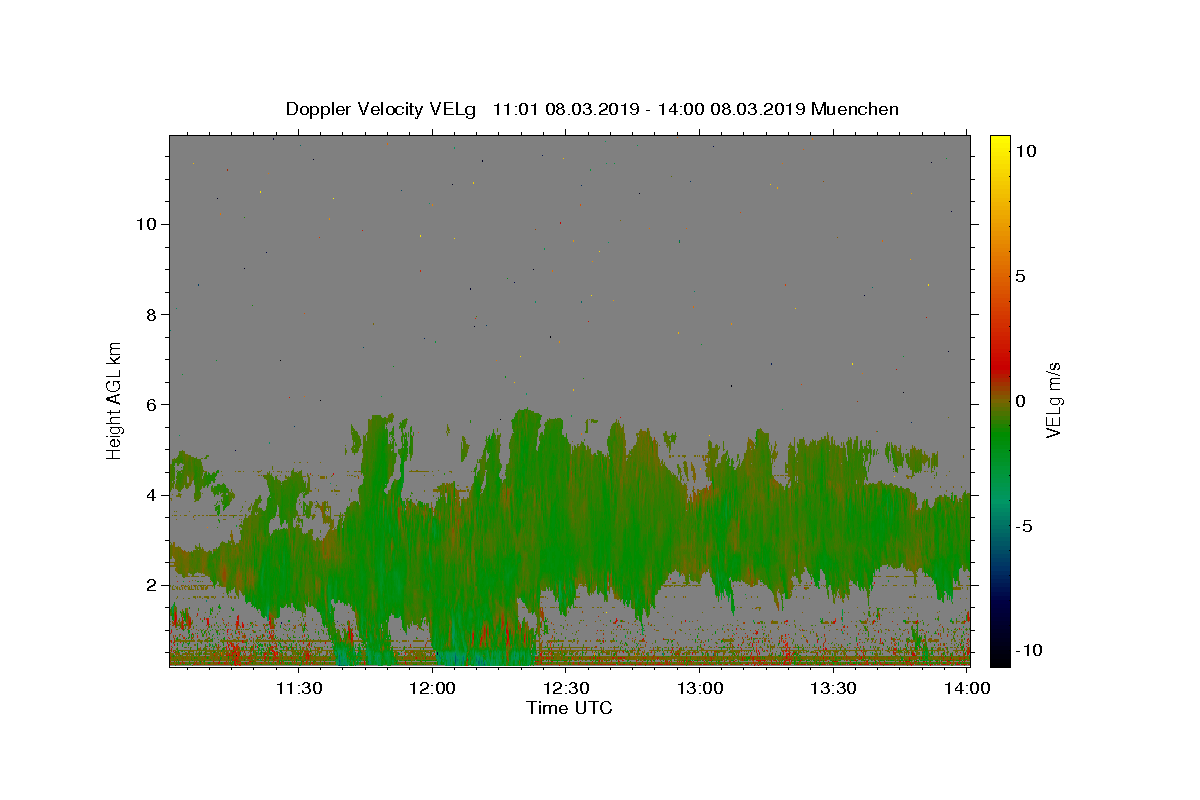Click the Time UTC axis title
Image resolution: width=1200 pixels, height=800 pixels.
tap(569, 709)
